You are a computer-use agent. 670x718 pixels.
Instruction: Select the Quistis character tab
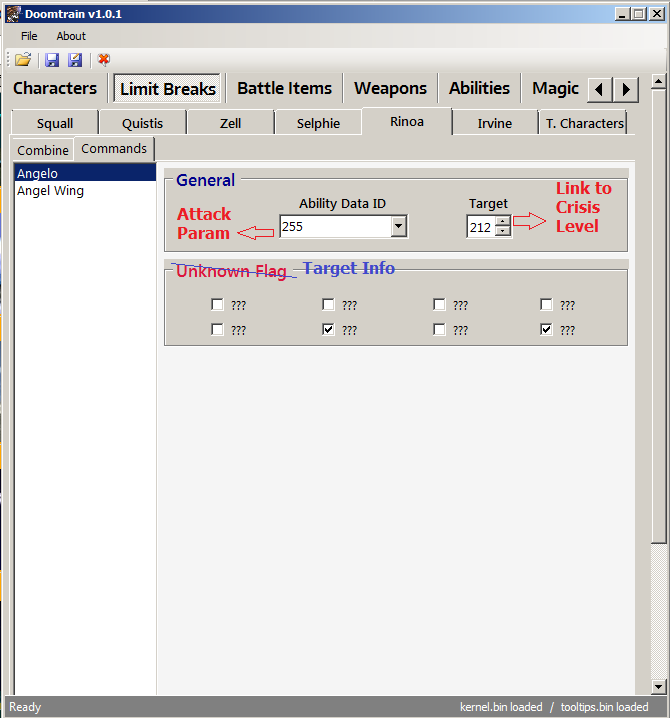click(142, 123)
